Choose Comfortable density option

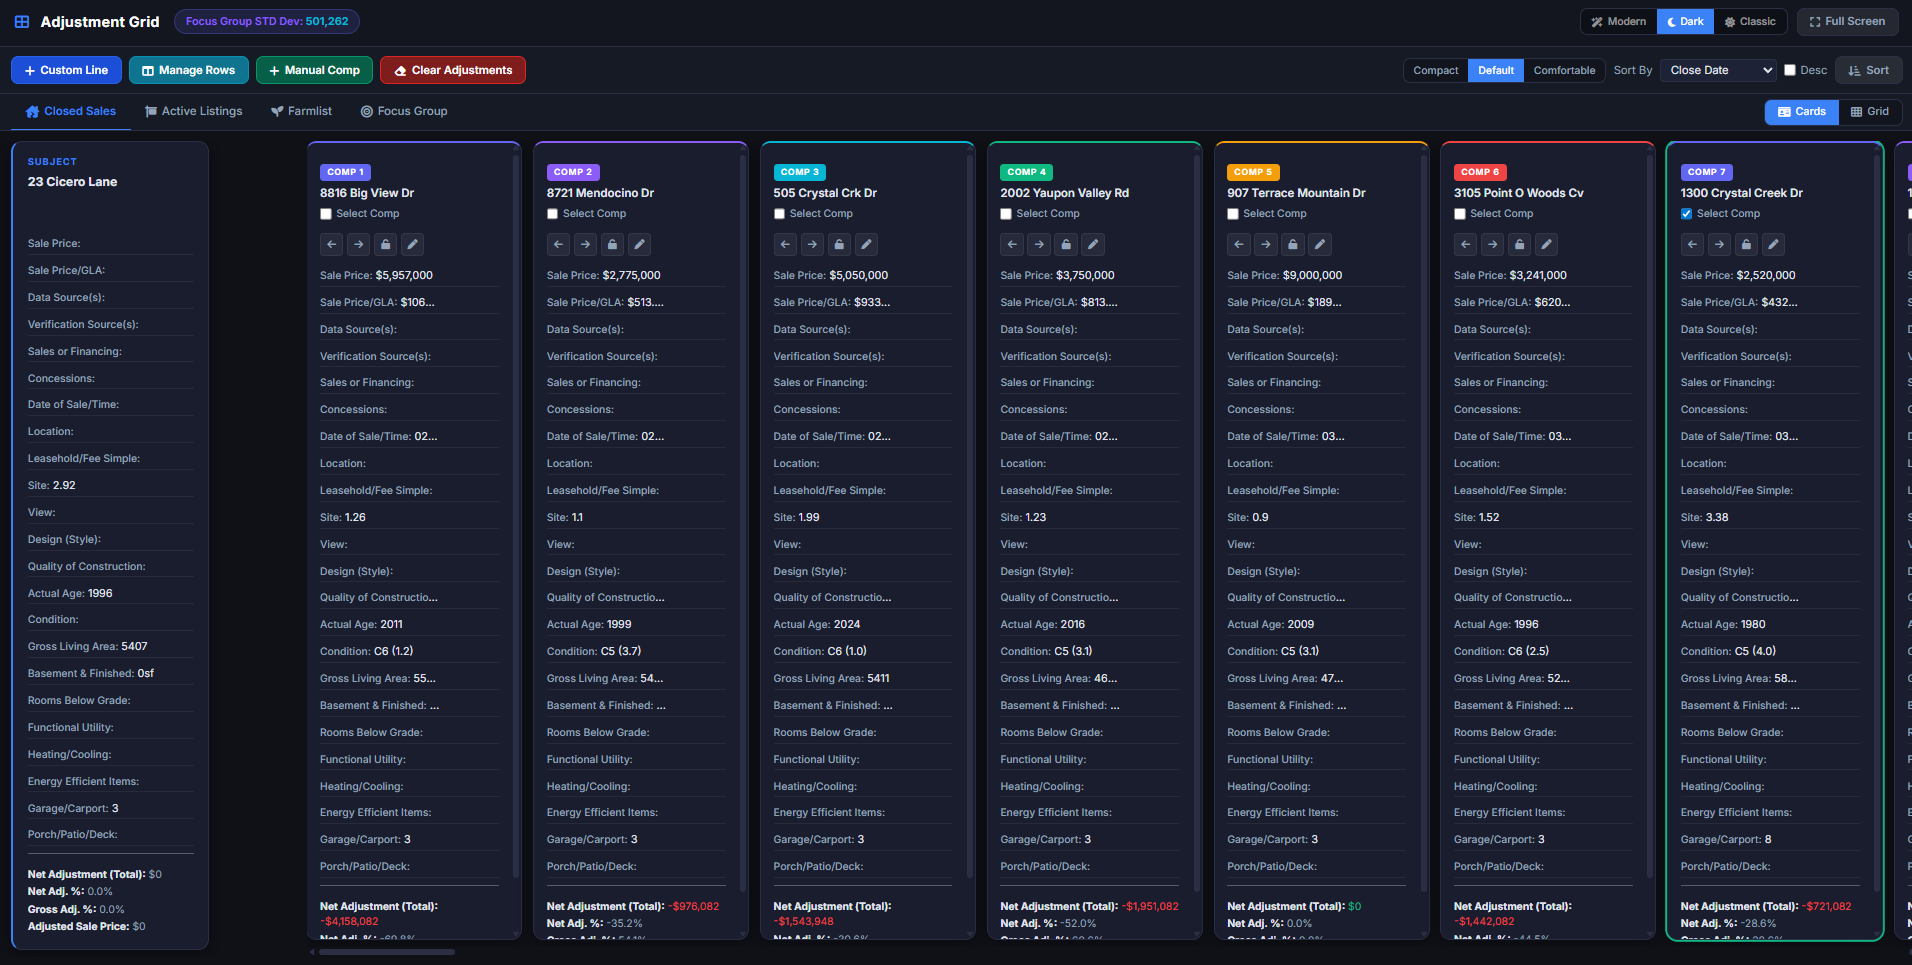tap(1564, 70)
